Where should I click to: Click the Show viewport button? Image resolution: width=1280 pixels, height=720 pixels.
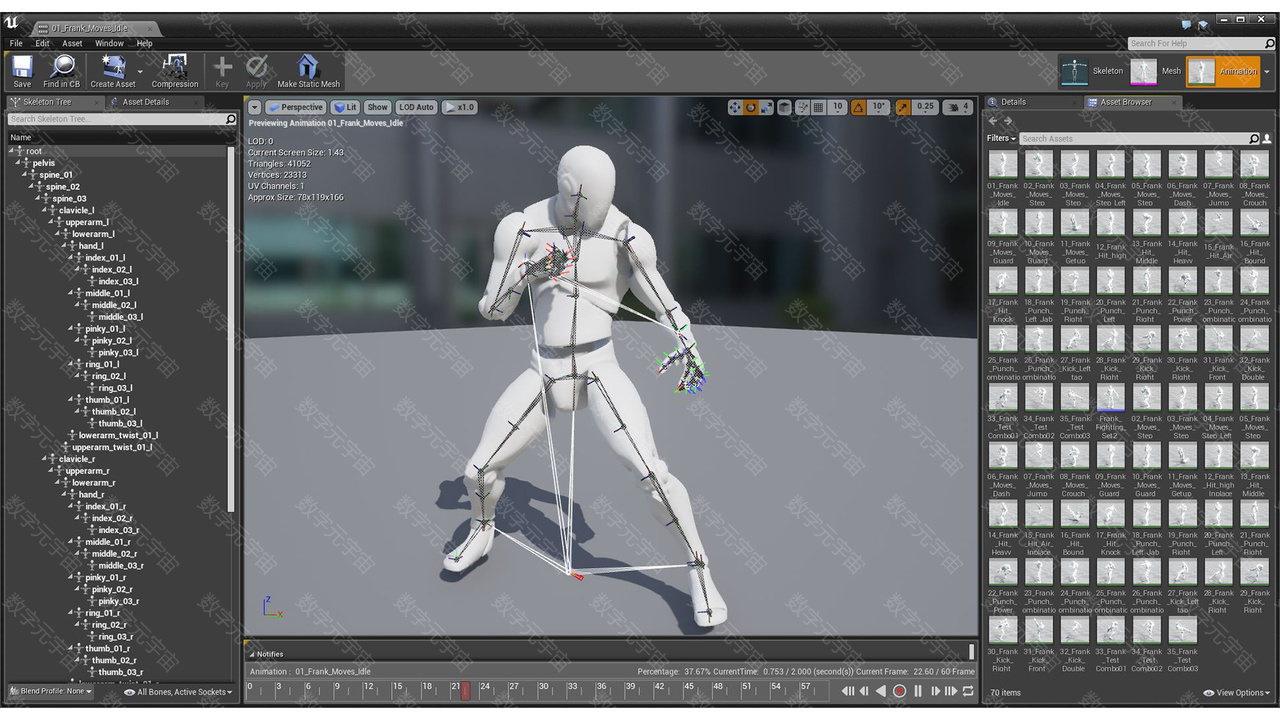coord(377,107)
